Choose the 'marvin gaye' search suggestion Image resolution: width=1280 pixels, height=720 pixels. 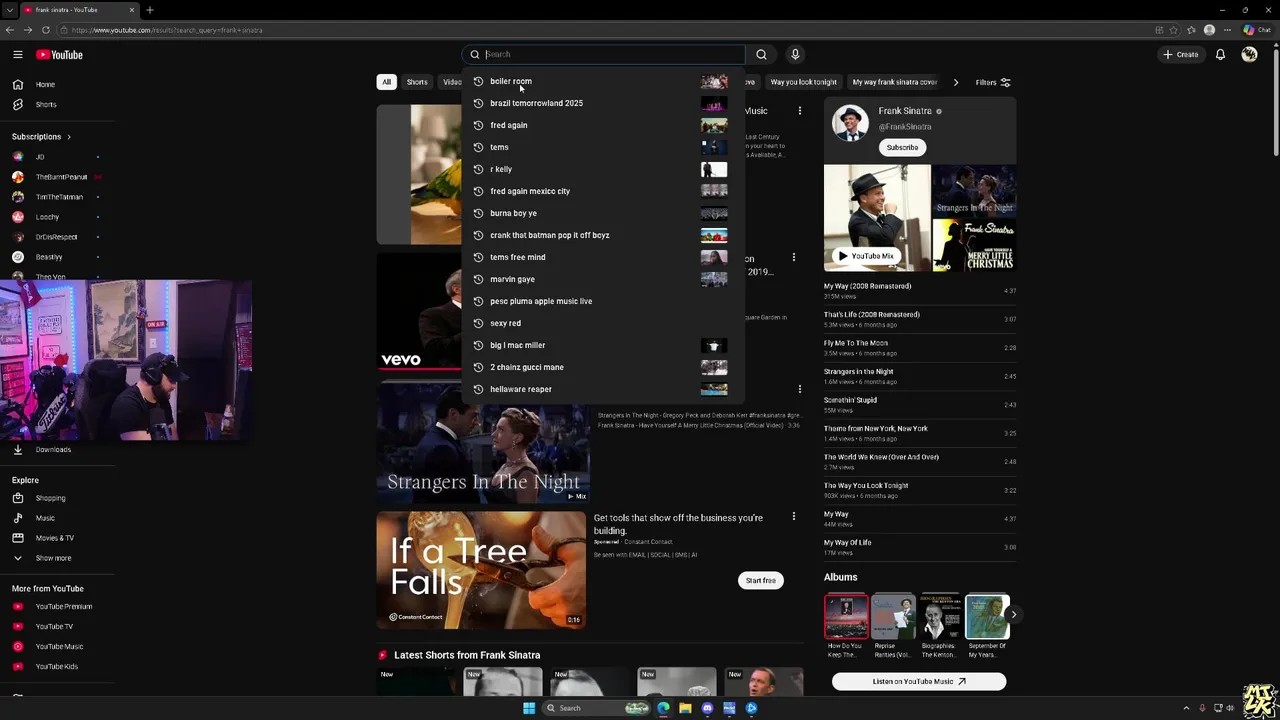pos(603,279)
